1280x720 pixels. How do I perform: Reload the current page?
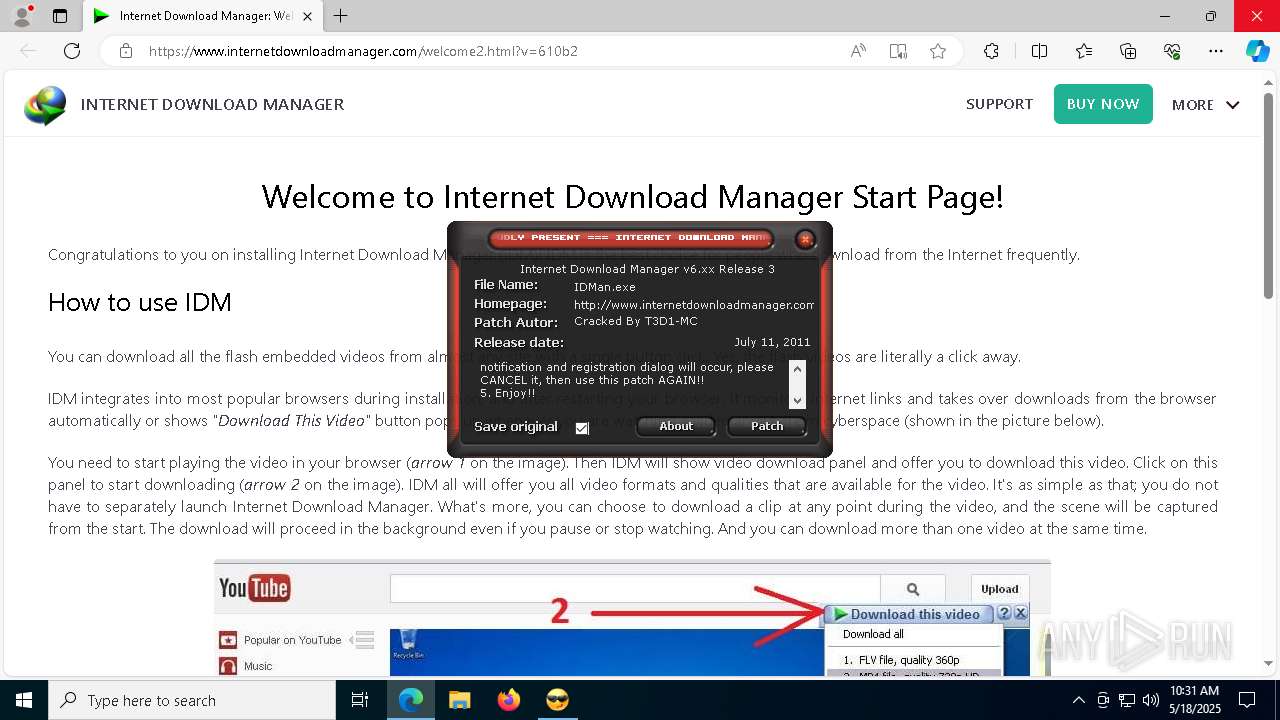click(x=72, y=51)
